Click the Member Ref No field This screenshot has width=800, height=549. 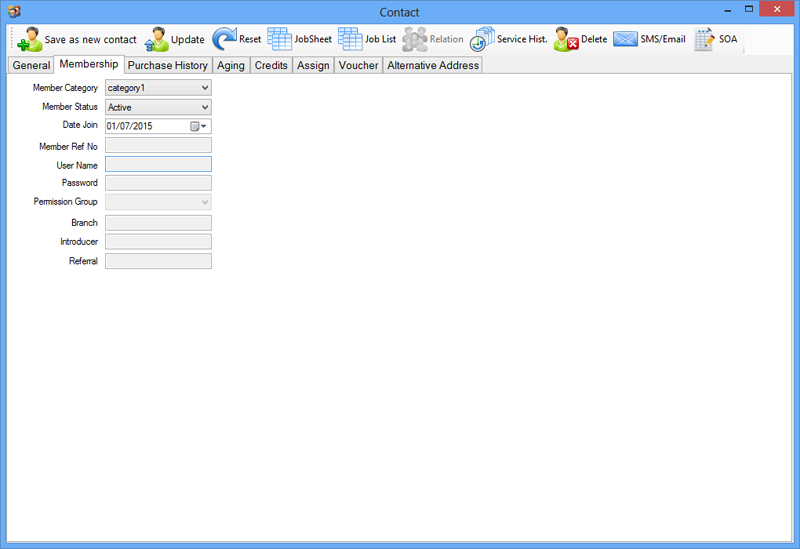[158, 145]
